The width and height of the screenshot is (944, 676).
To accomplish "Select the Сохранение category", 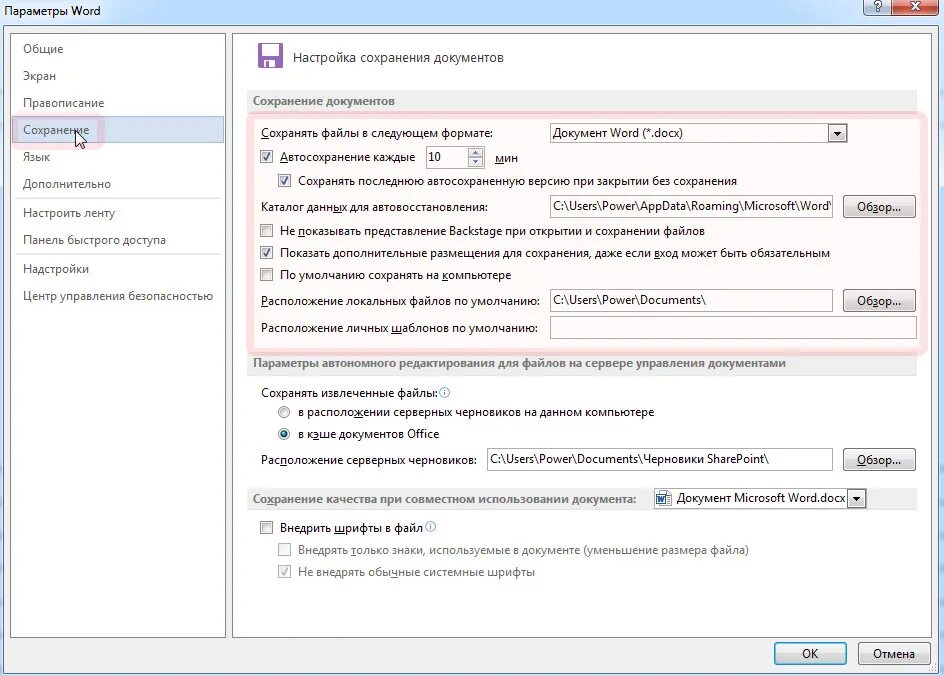I will point(117,129).
